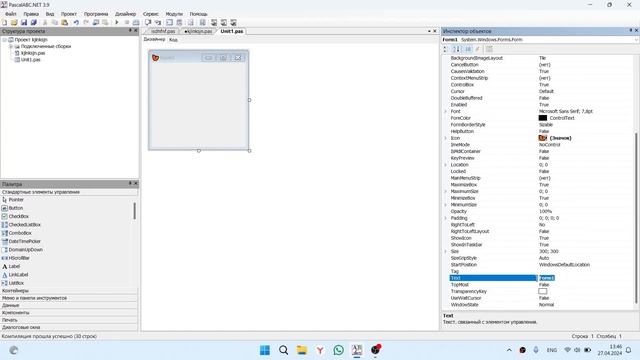Click the Save file toolbar icon

click(x=24, y=22)
